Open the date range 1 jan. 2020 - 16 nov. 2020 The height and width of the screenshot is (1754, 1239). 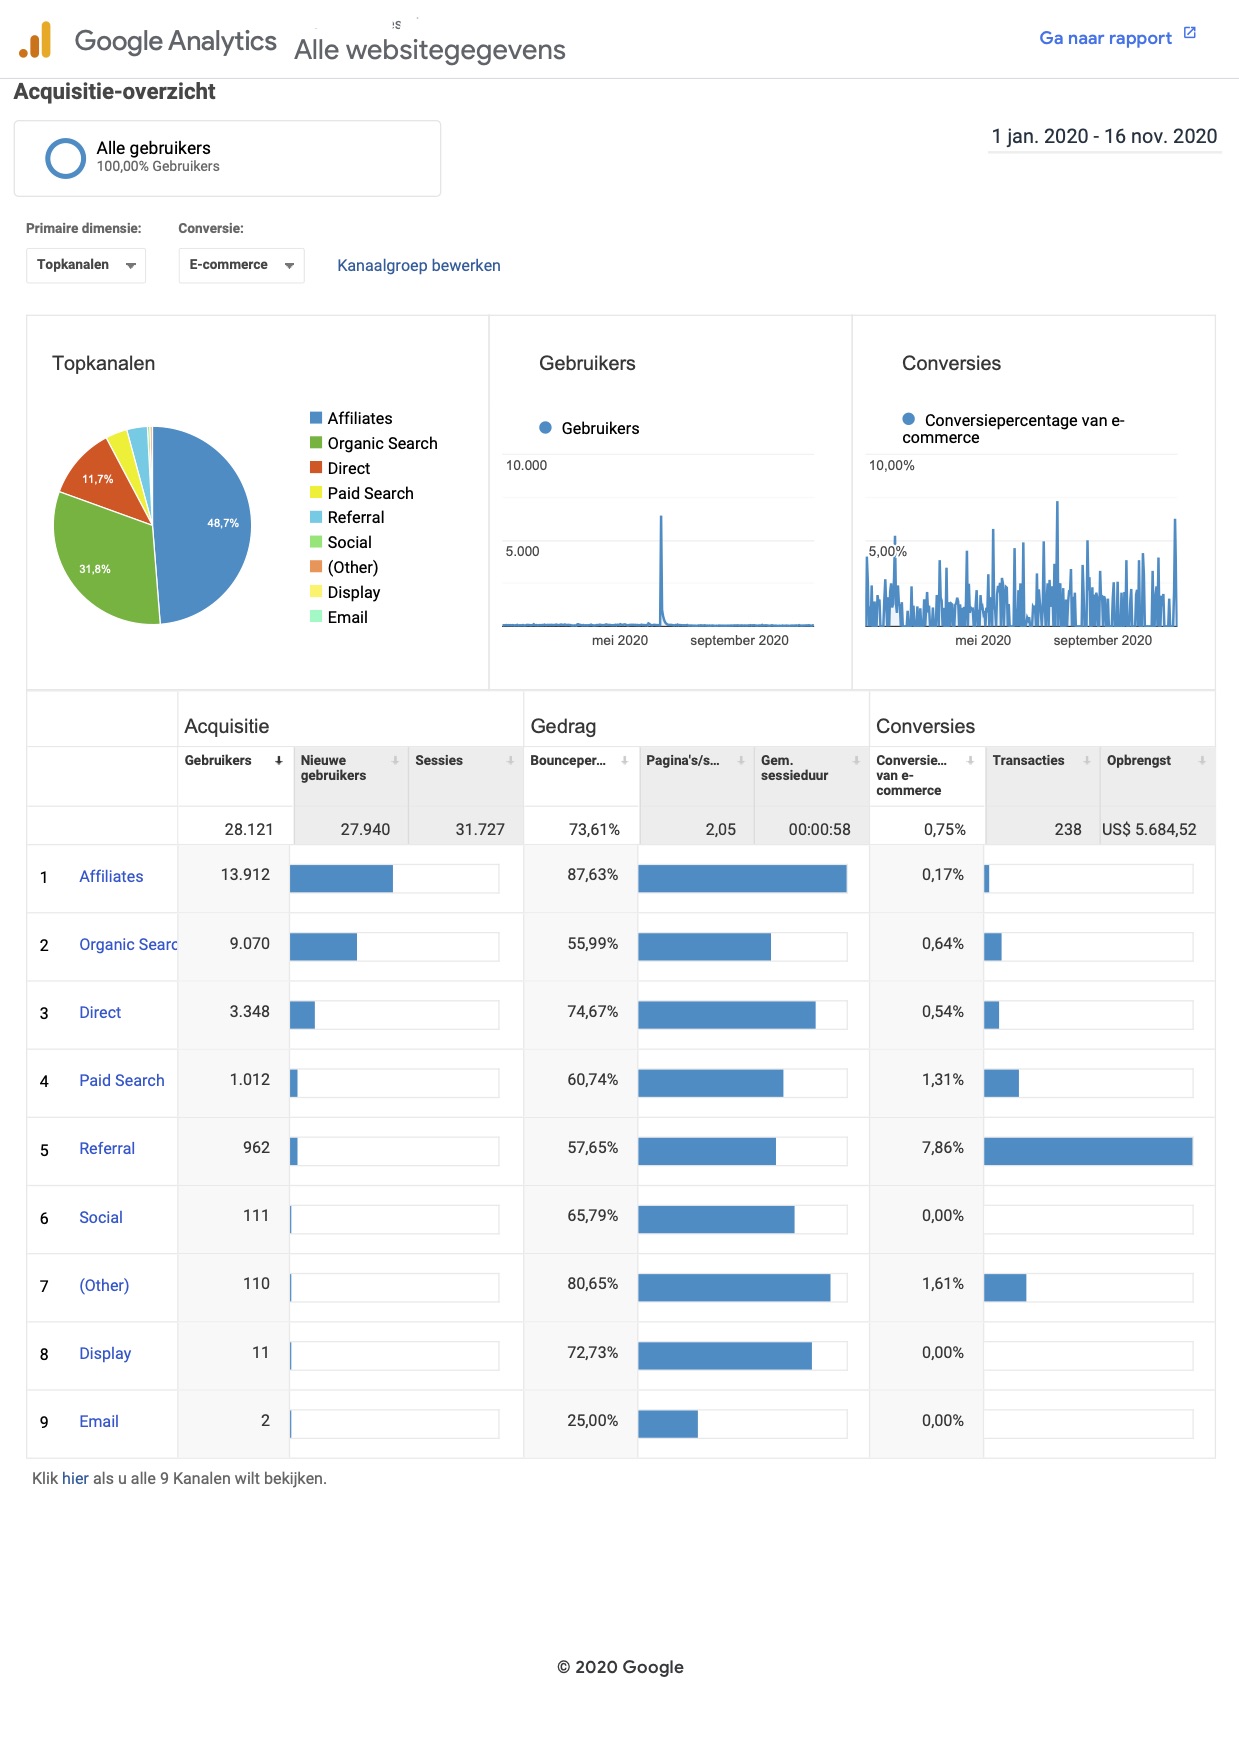pyautogui.click(x=1104, y=137)
